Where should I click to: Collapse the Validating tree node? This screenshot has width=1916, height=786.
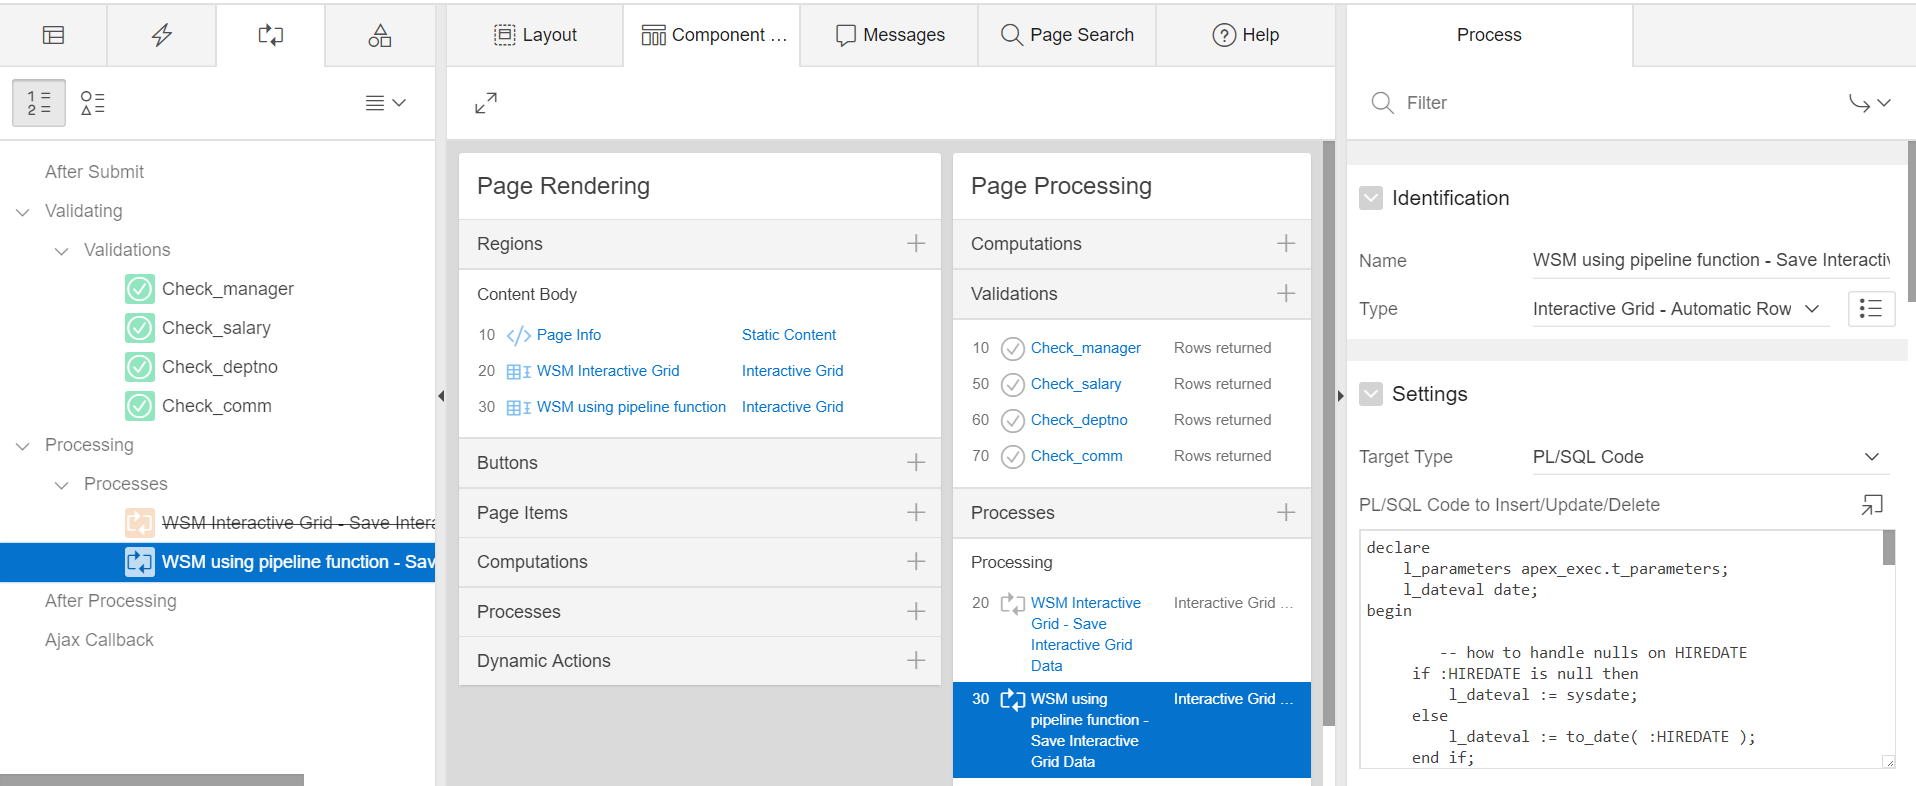(23, 211)
